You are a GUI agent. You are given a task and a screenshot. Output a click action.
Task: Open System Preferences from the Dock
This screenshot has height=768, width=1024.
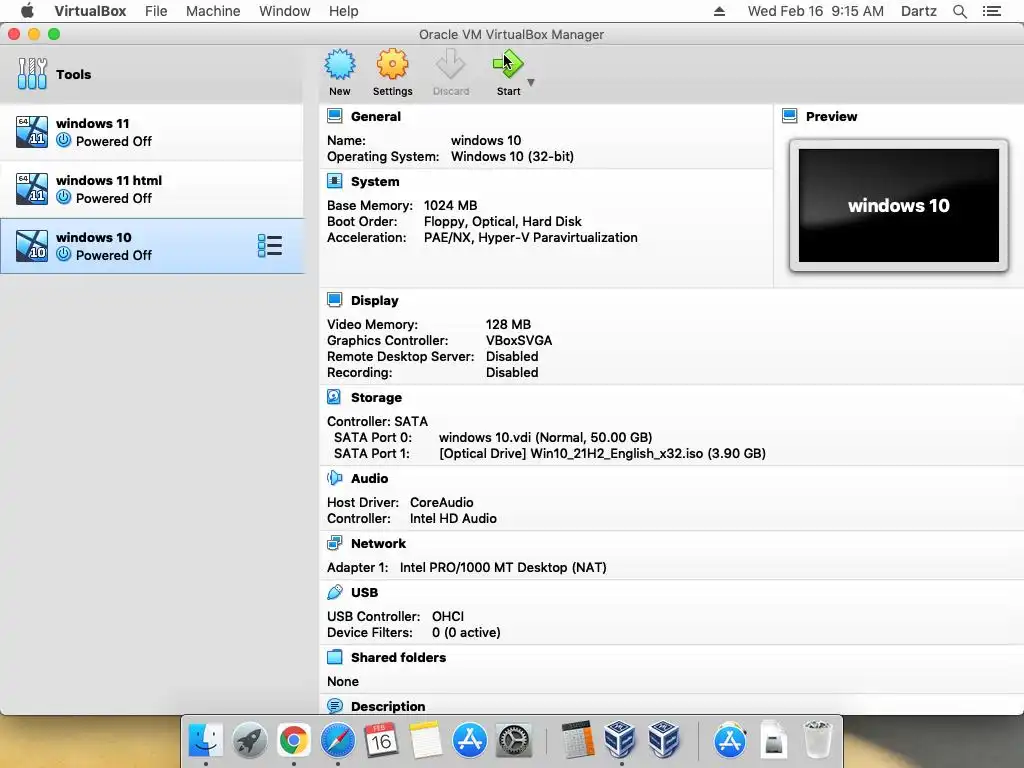514,740
